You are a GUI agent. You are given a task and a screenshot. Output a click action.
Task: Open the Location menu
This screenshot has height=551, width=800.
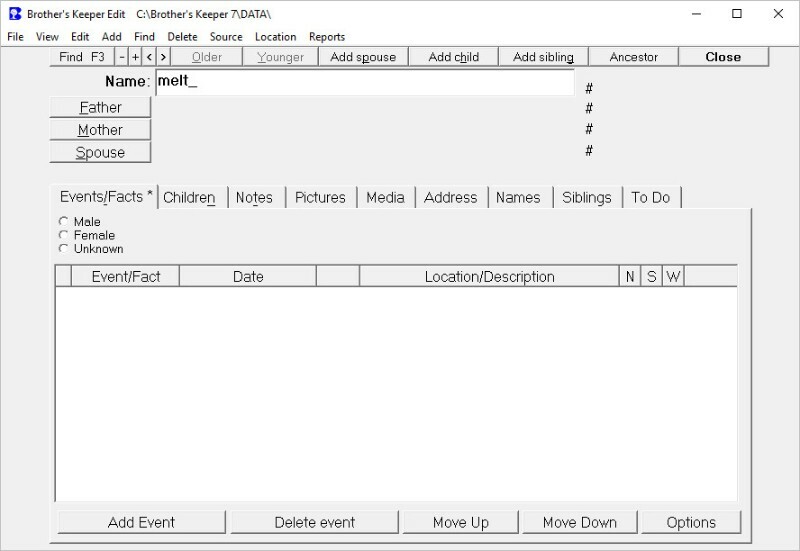coord(275,37)
